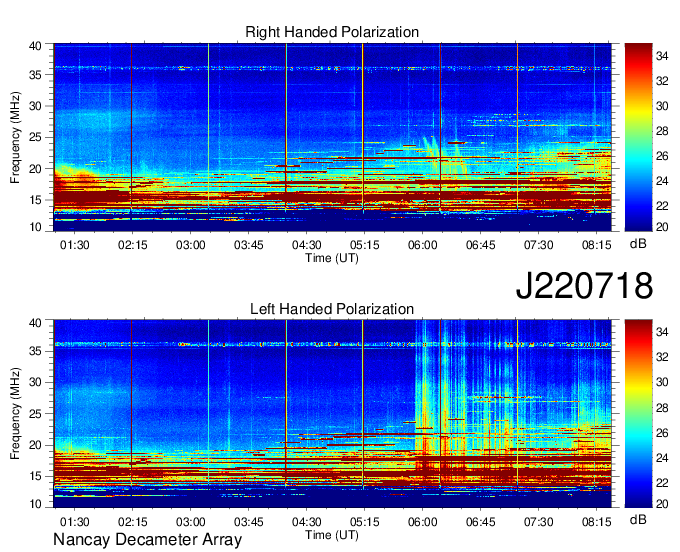680x552 pixels.
Task: Click the 07:30 time tick under the Right Handed plot
Action: (539, 245)
